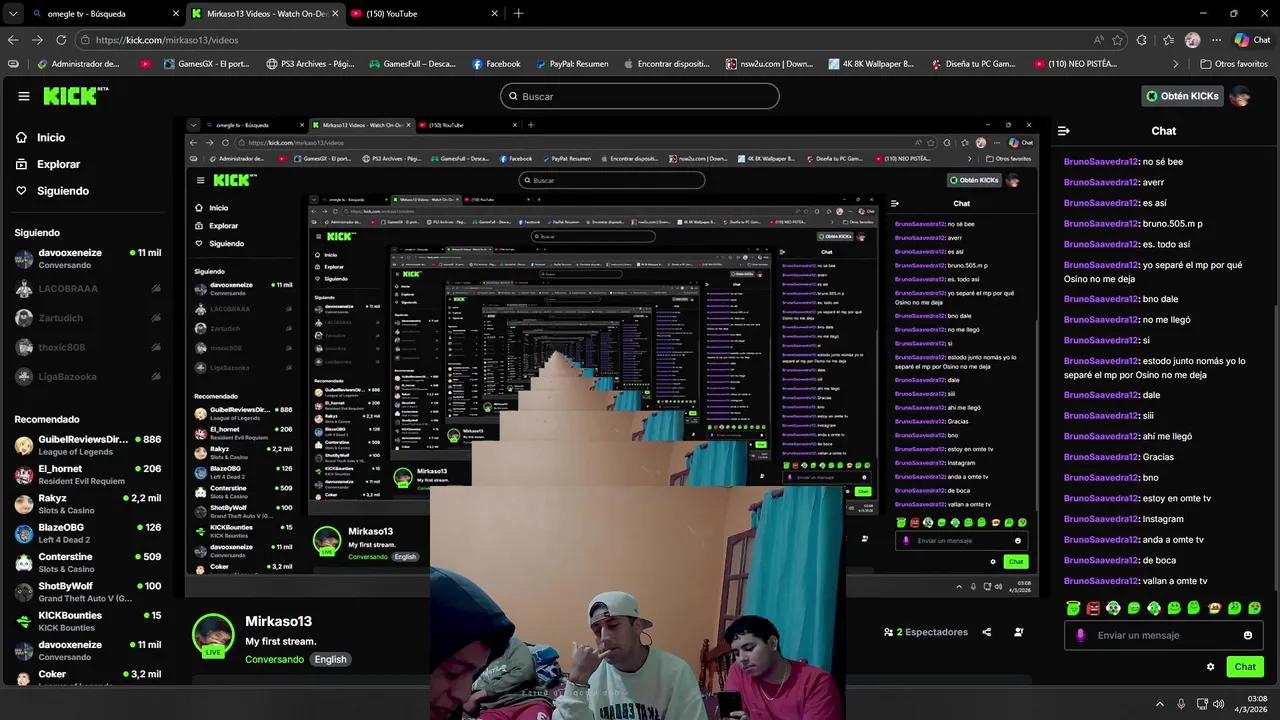This screenshot has height=720, width=1280.
Task: Reload page with browser refresh icon
Action: [61, 40]
